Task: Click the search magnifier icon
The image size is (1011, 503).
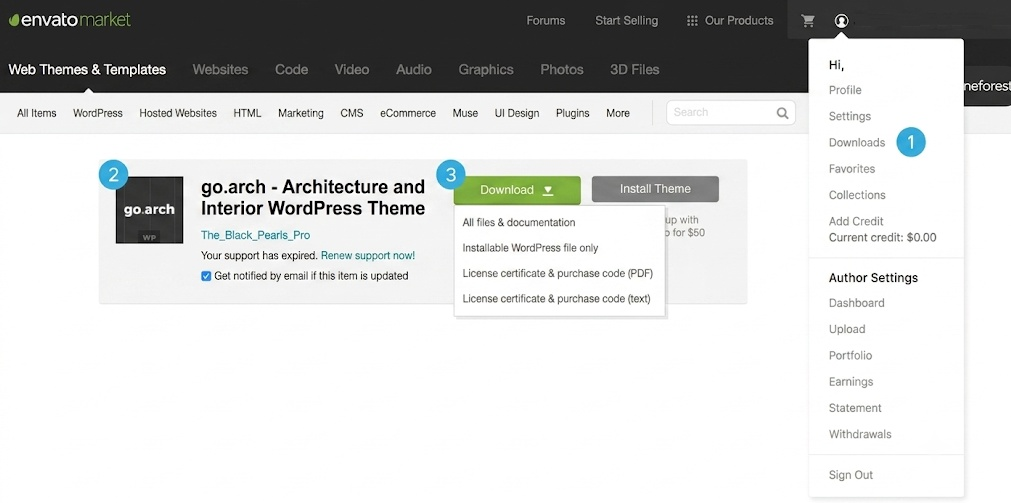Action: 782,113
